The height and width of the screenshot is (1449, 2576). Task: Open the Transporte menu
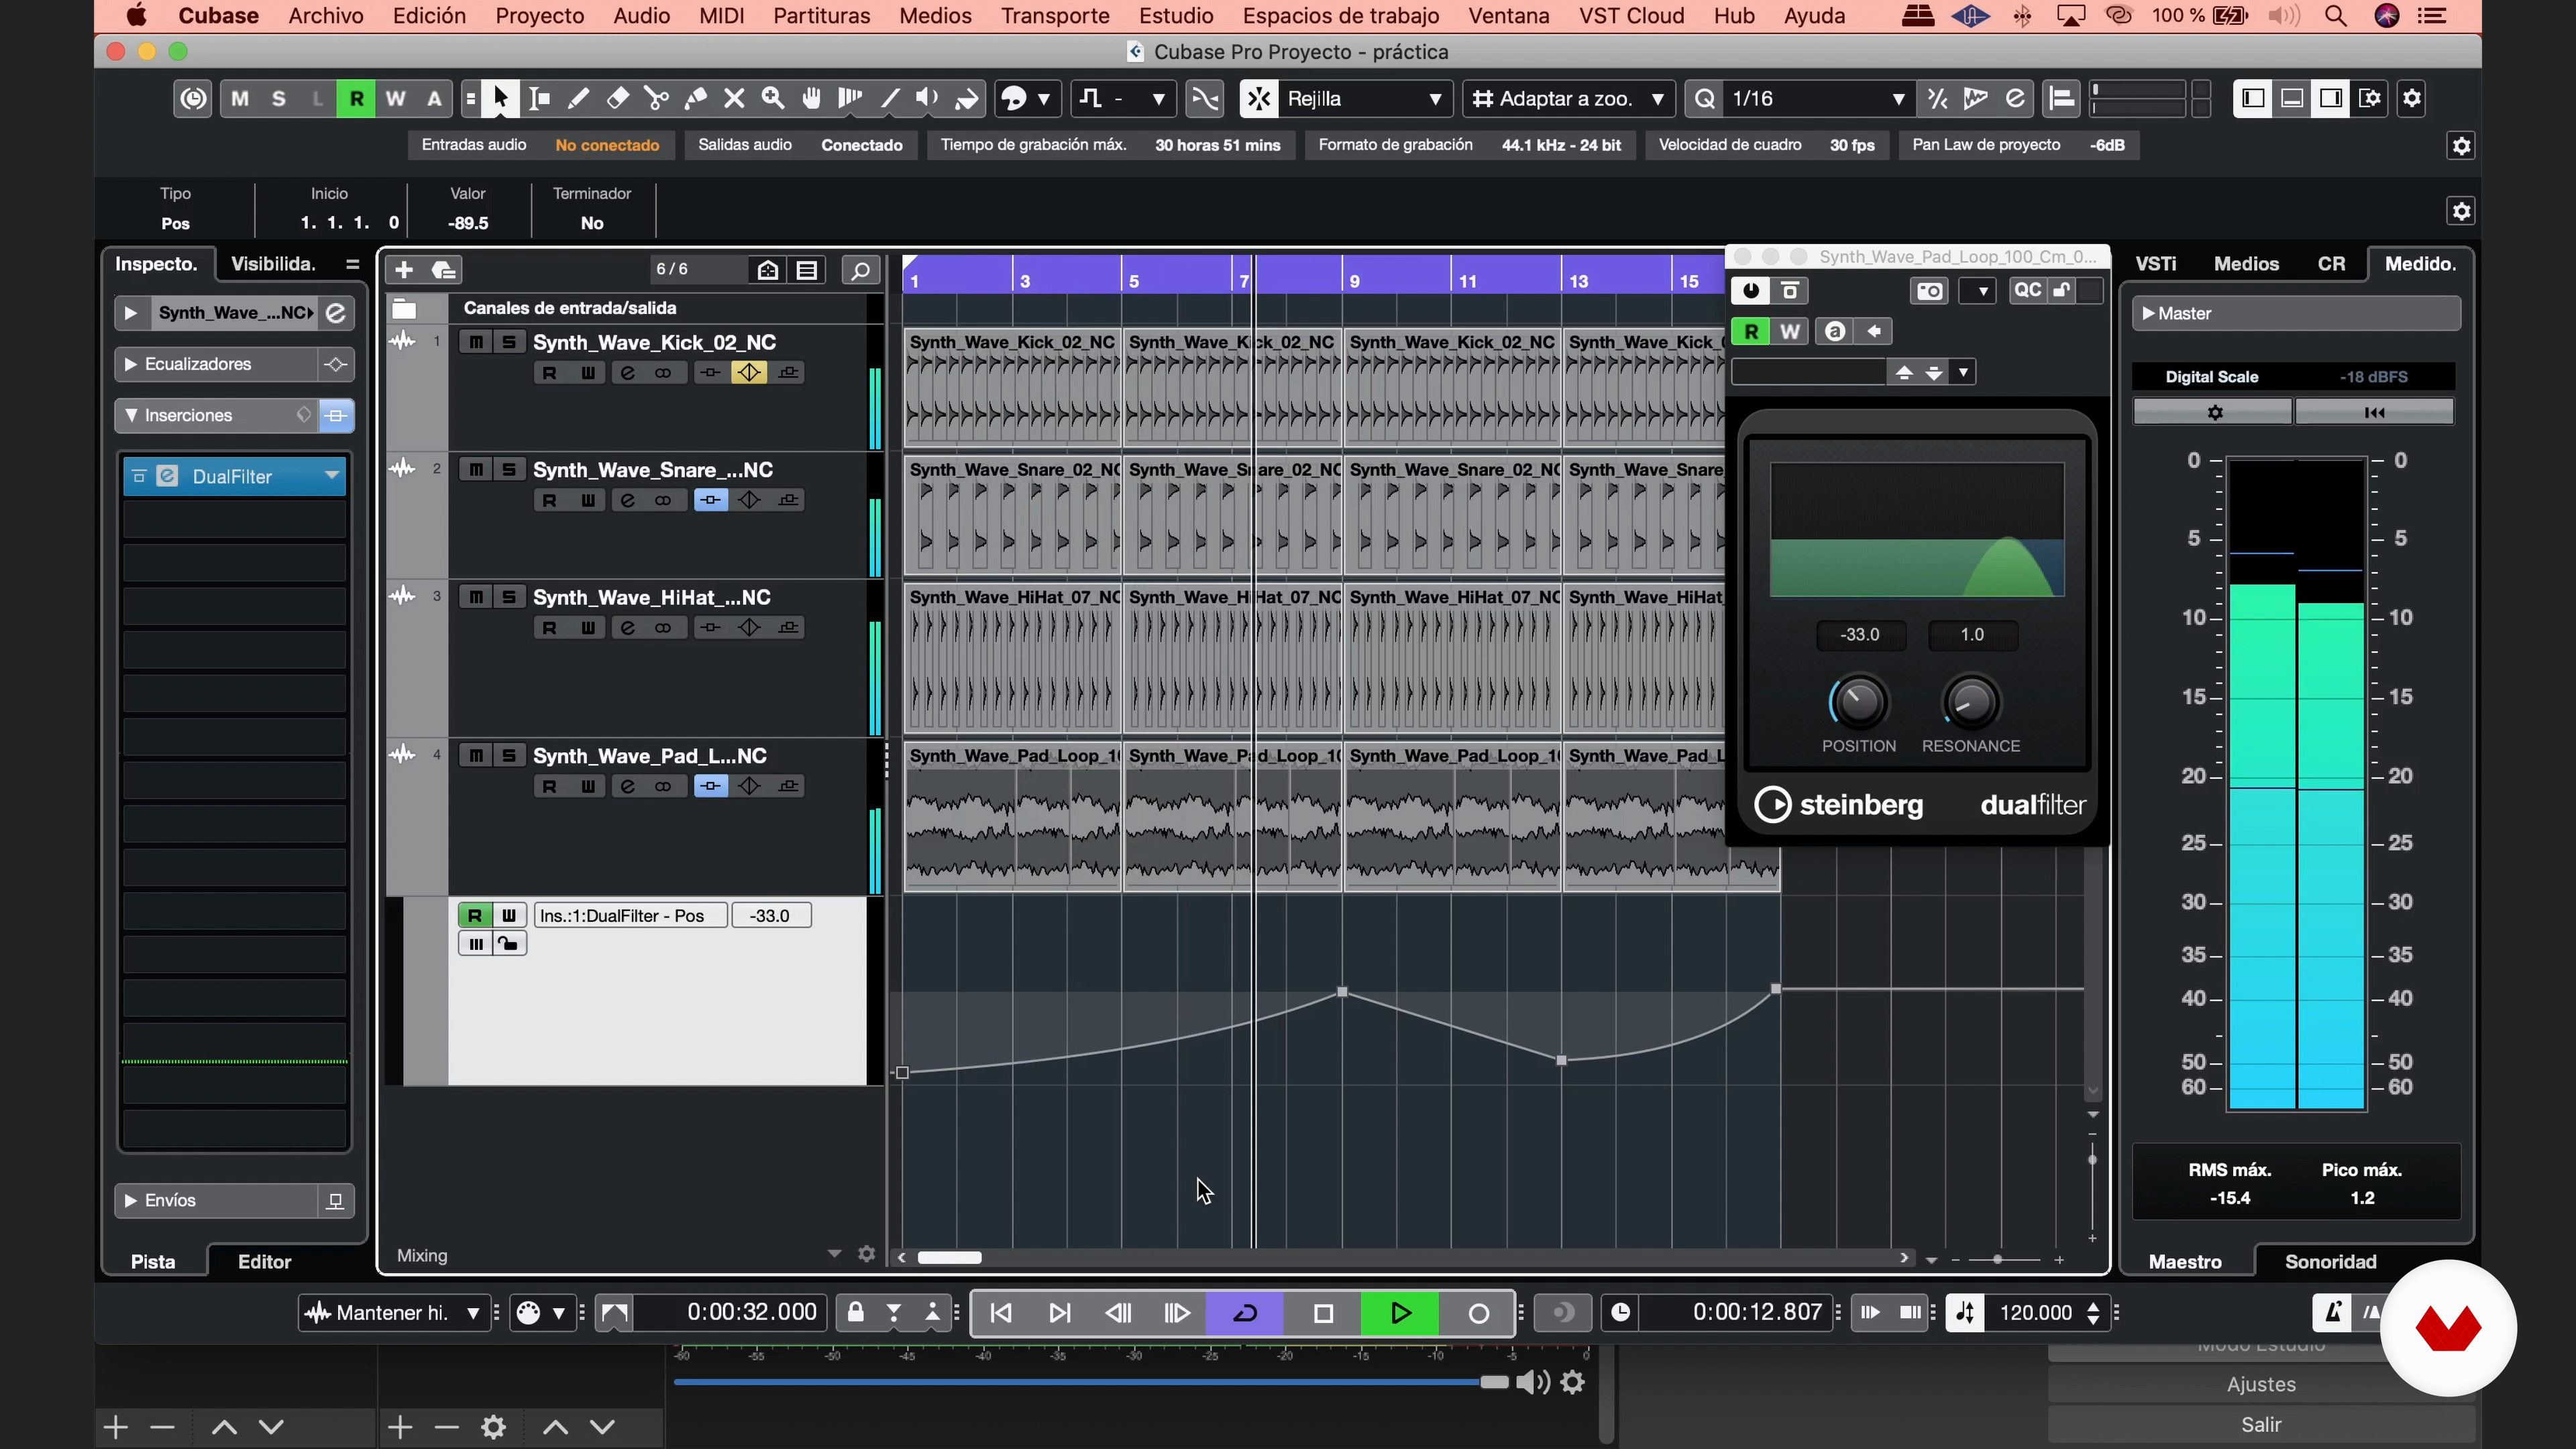1055,16
